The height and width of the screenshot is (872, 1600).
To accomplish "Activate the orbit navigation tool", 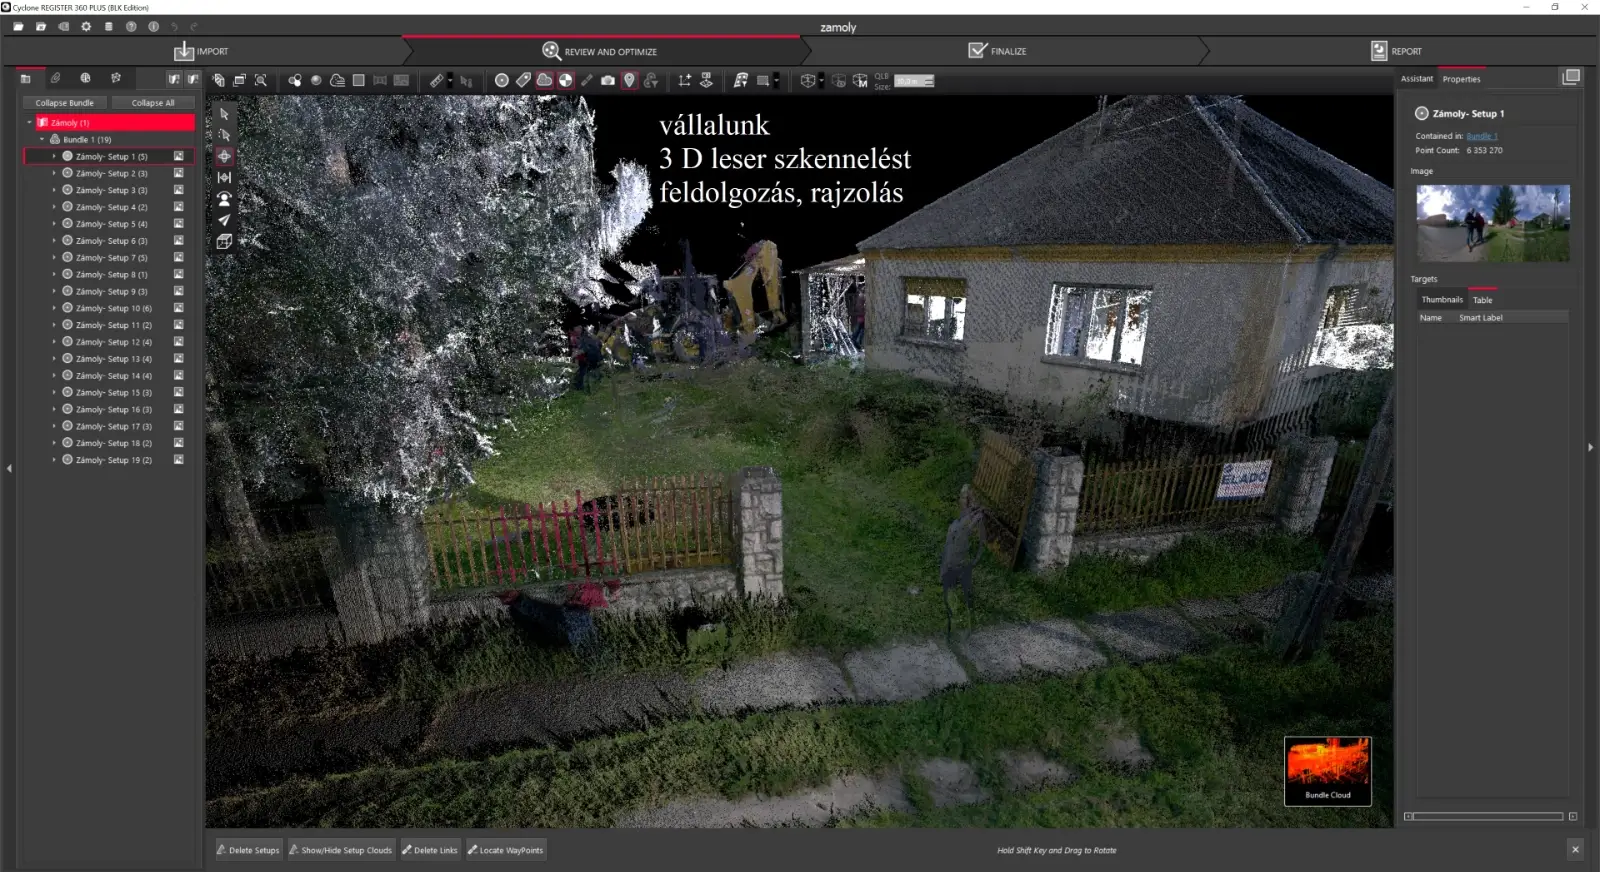I will point(224,156).
